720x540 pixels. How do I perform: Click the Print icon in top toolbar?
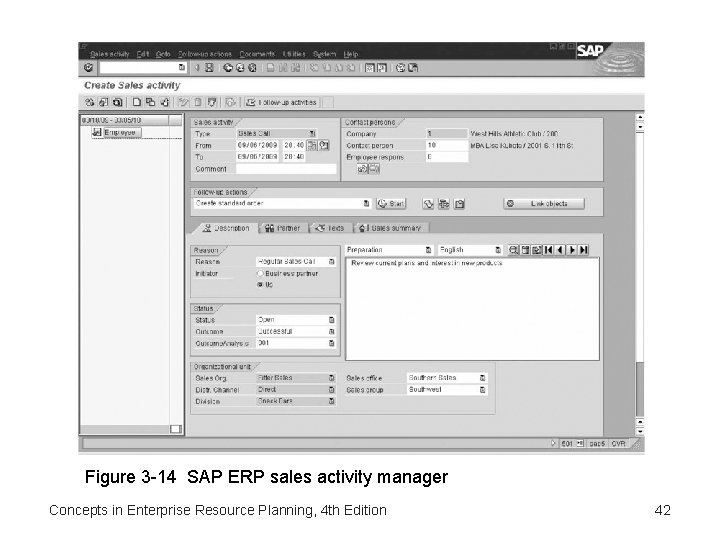[271, 68]
